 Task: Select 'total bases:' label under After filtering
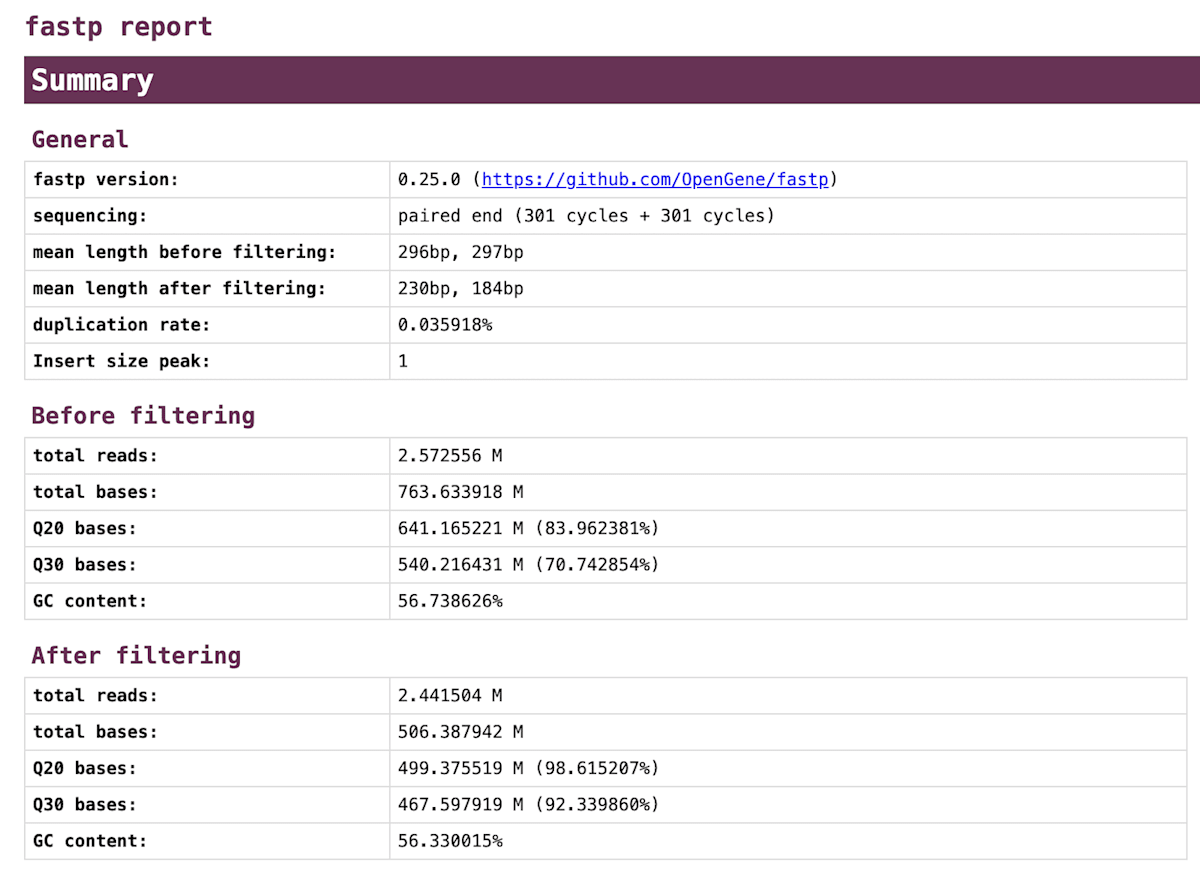[95, 732]
